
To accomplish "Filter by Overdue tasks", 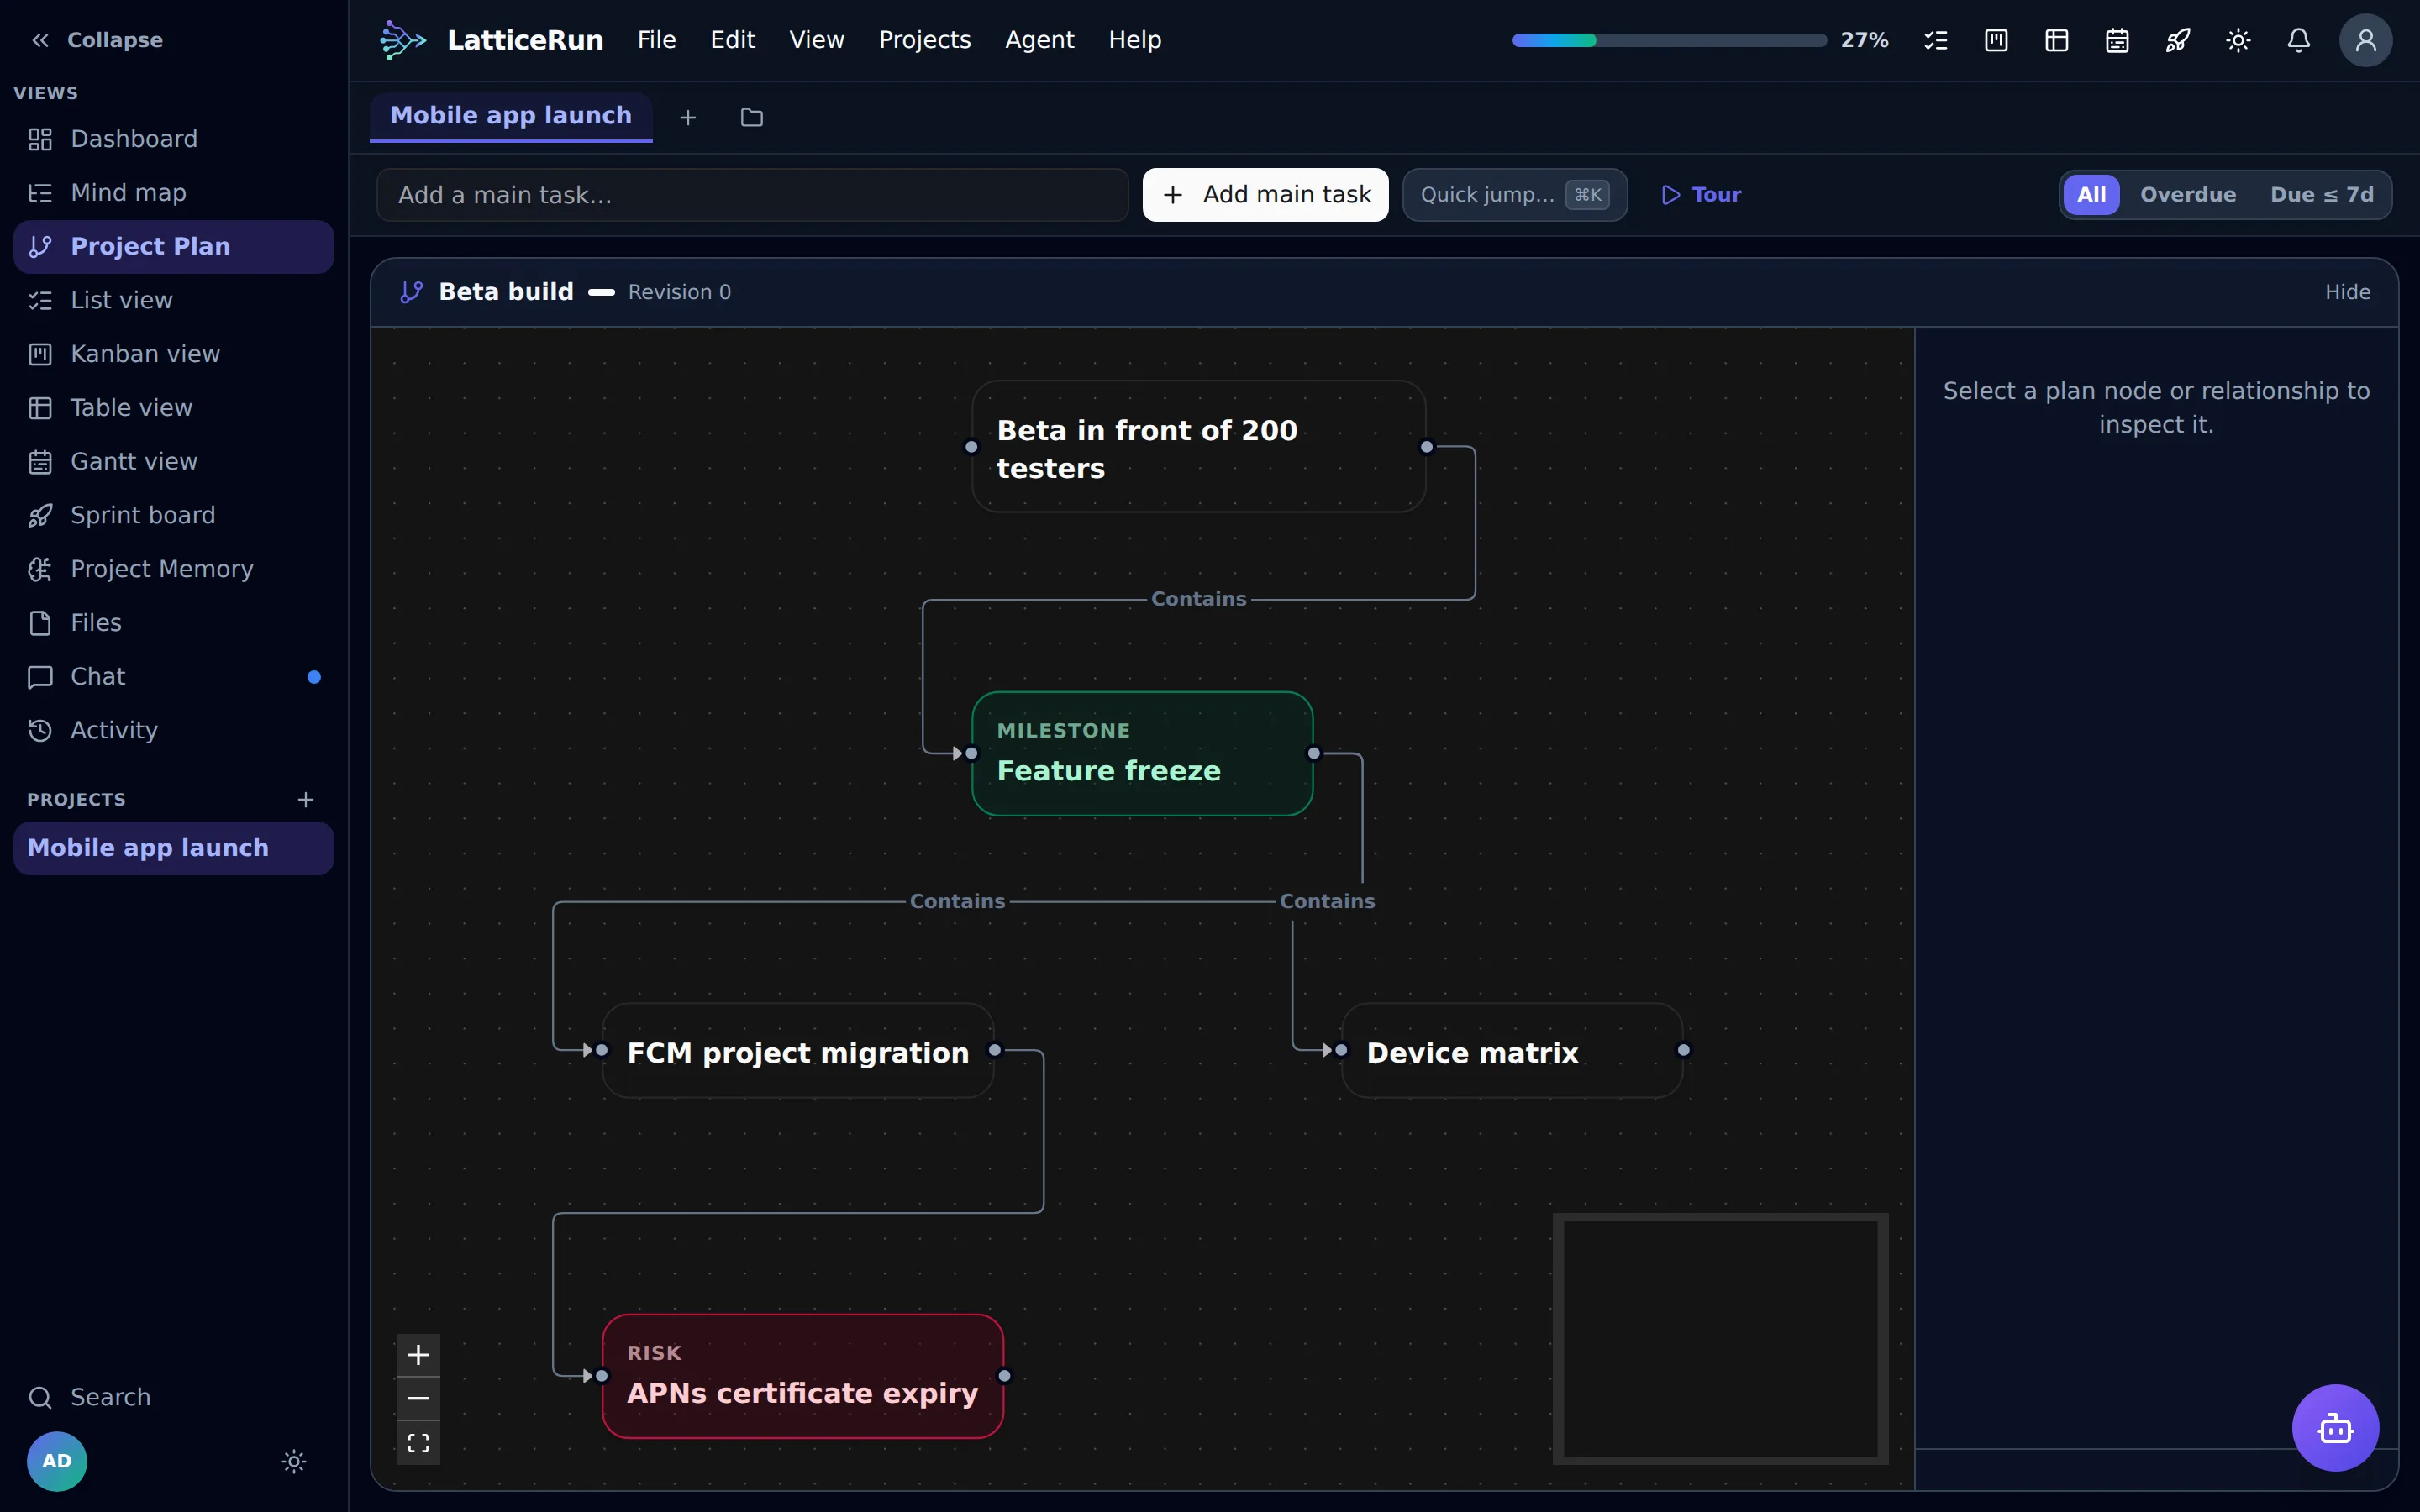I will (2188, 195).
